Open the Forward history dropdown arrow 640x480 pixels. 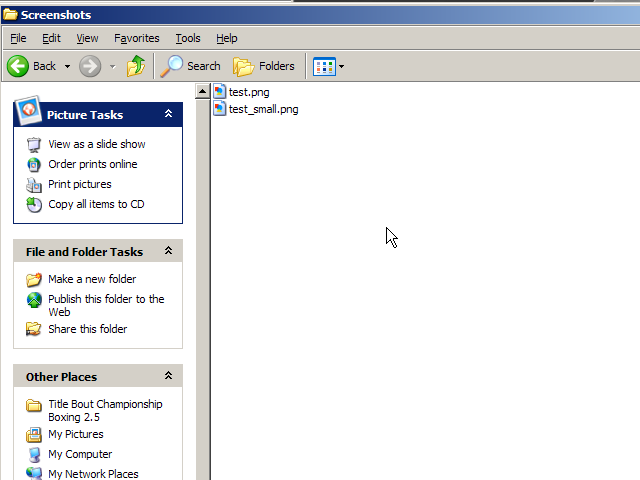click(x=113, y=66)
